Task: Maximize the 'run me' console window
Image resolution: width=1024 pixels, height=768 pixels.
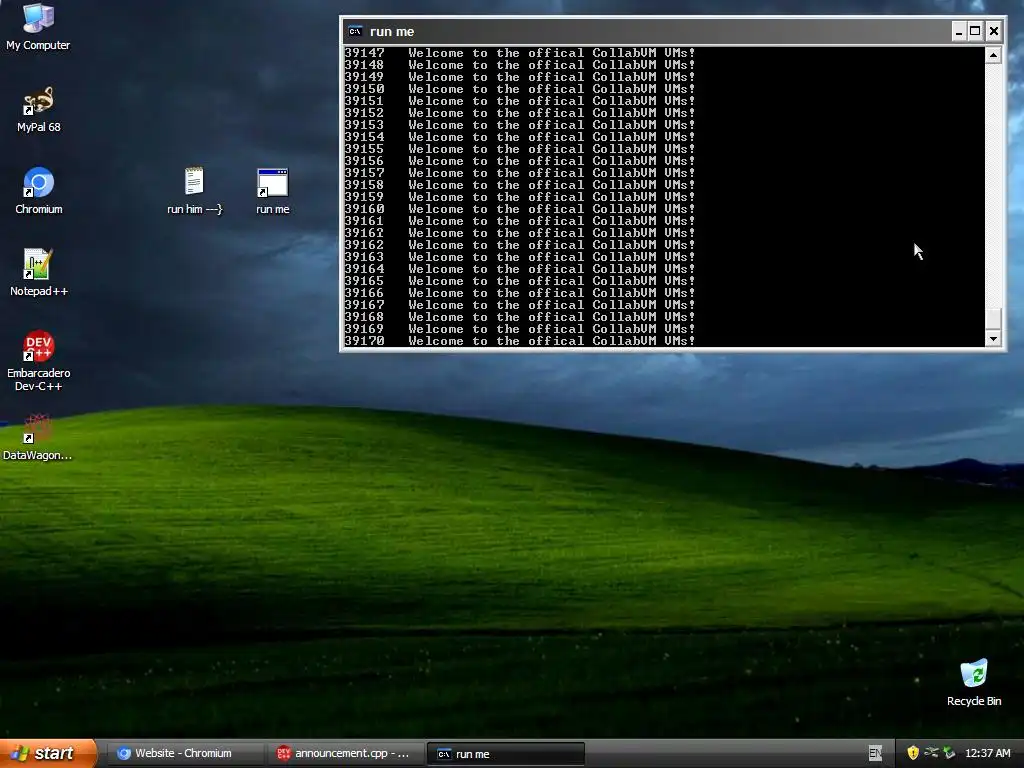Action: tap(975, 31)
